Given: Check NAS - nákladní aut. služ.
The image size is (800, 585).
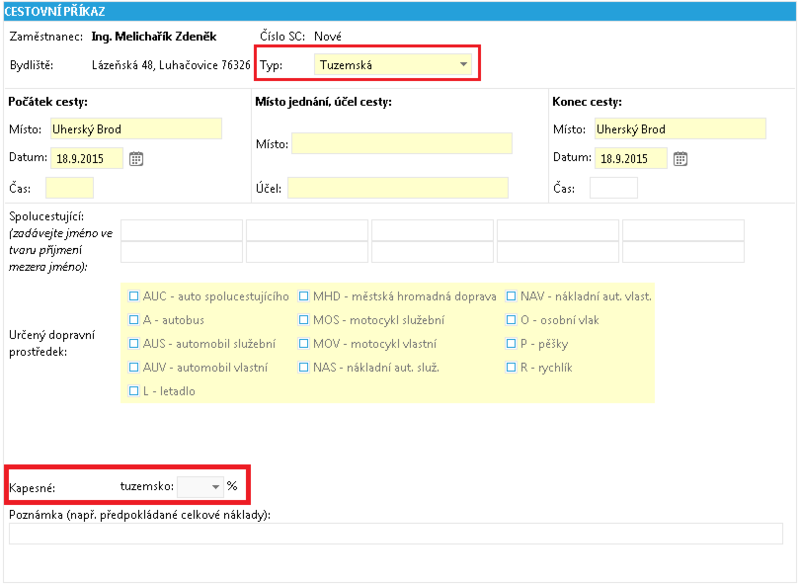Looking at the screenshot, I should pyautogui.click(x=304, y=367).
